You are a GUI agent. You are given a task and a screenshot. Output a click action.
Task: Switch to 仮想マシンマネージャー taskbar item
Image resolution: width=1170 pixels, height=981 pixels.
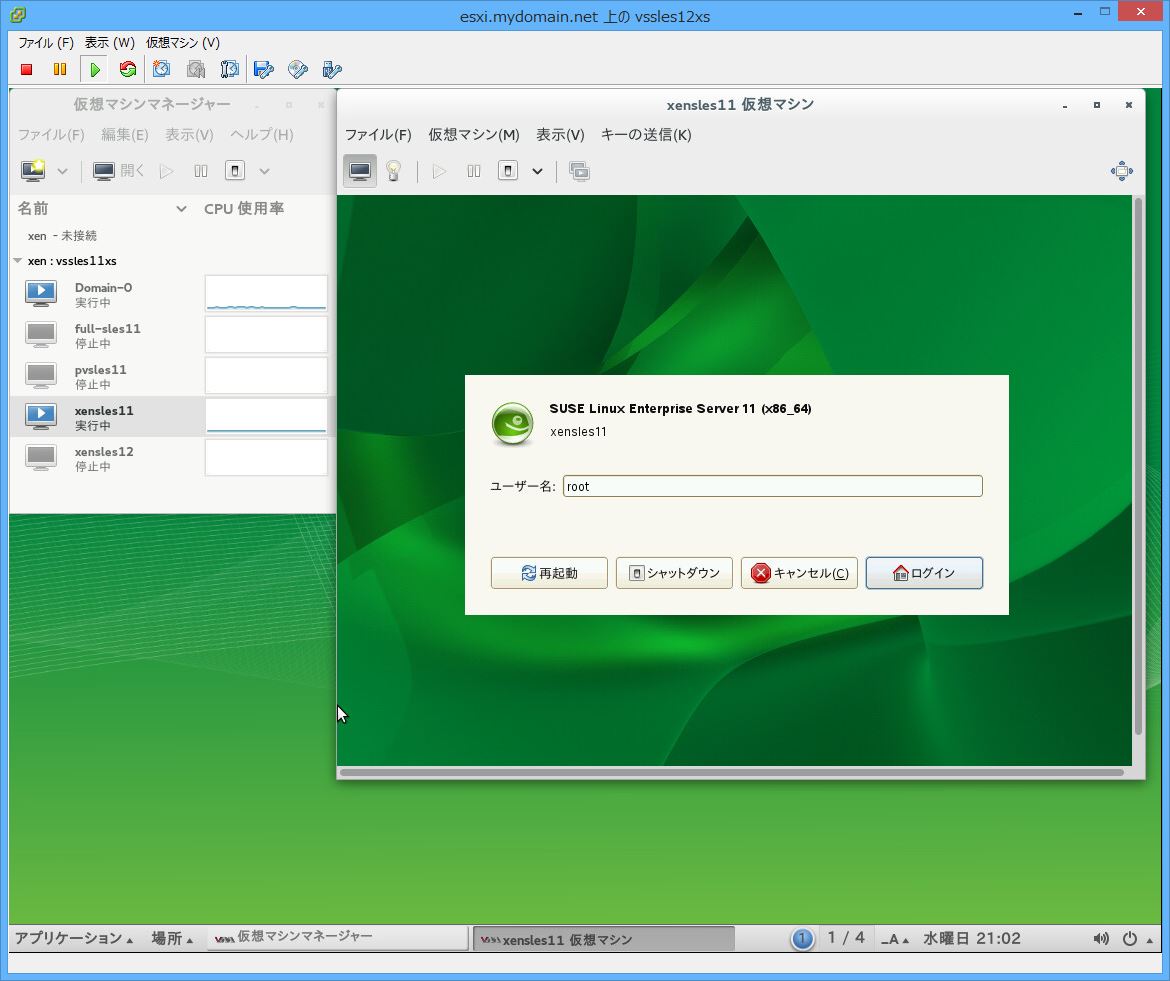point(337,937)
